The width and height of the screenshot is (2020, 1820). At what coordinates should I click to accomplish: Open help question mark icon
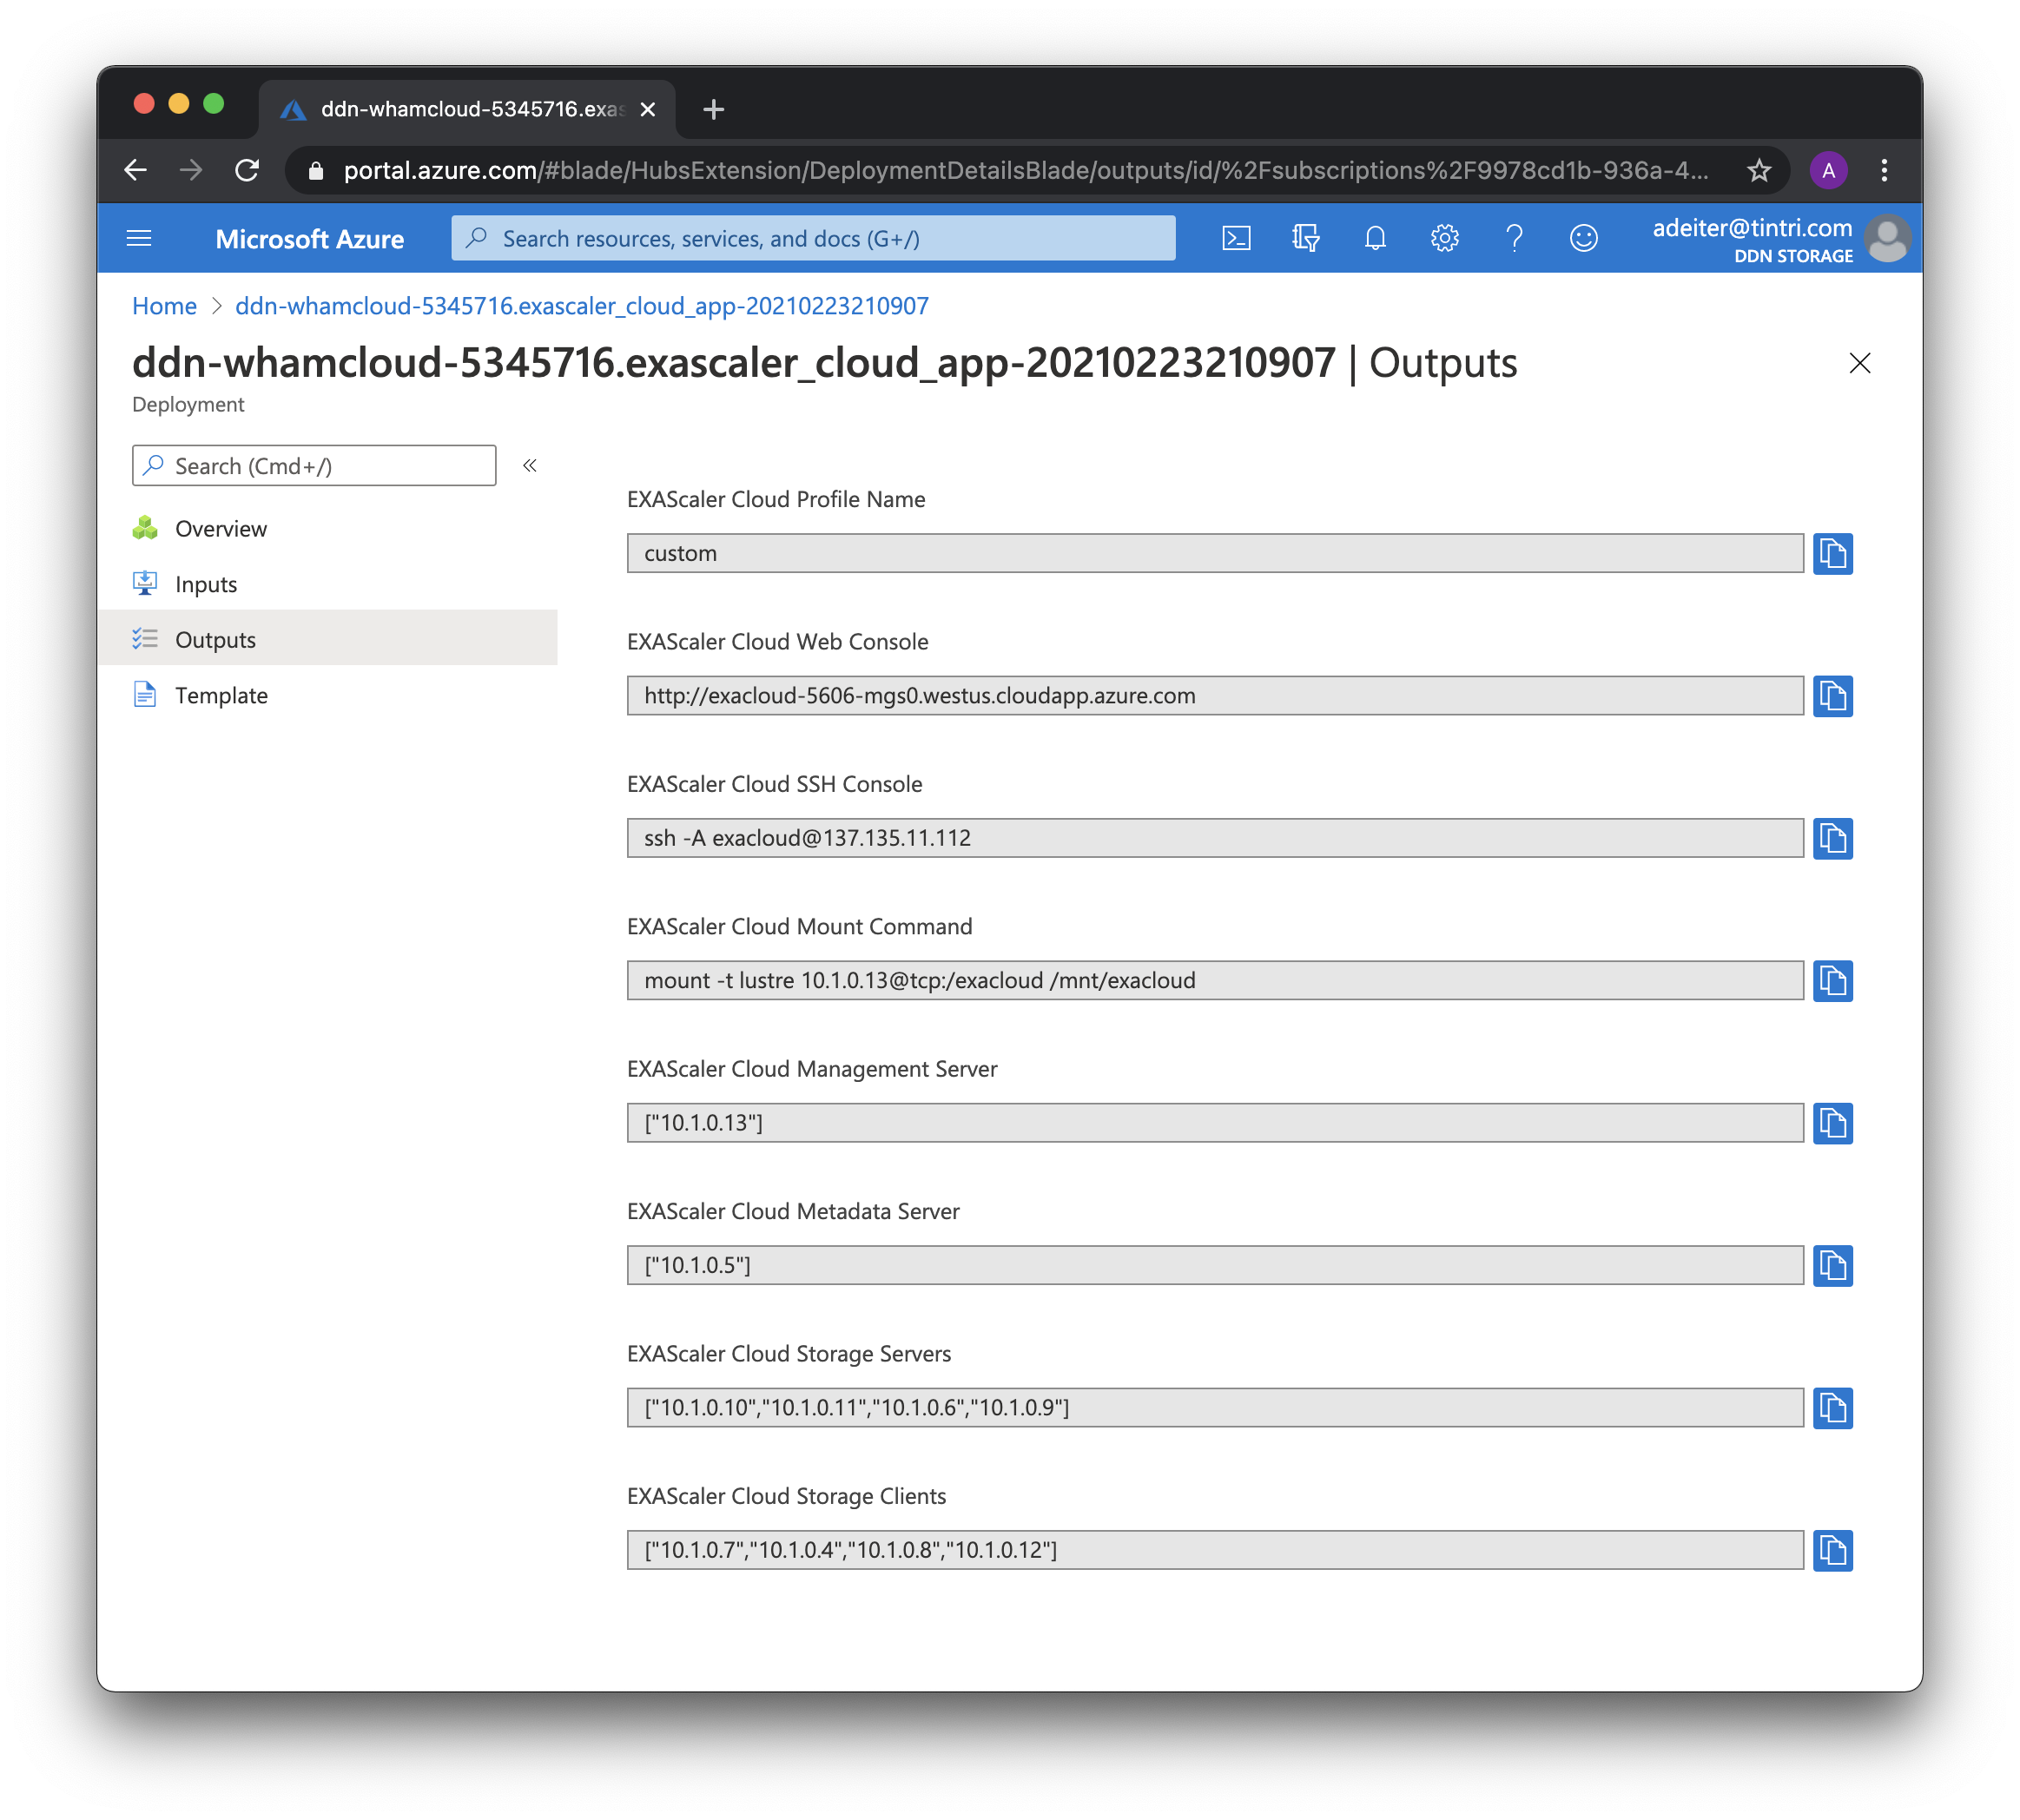(1514, 238)
